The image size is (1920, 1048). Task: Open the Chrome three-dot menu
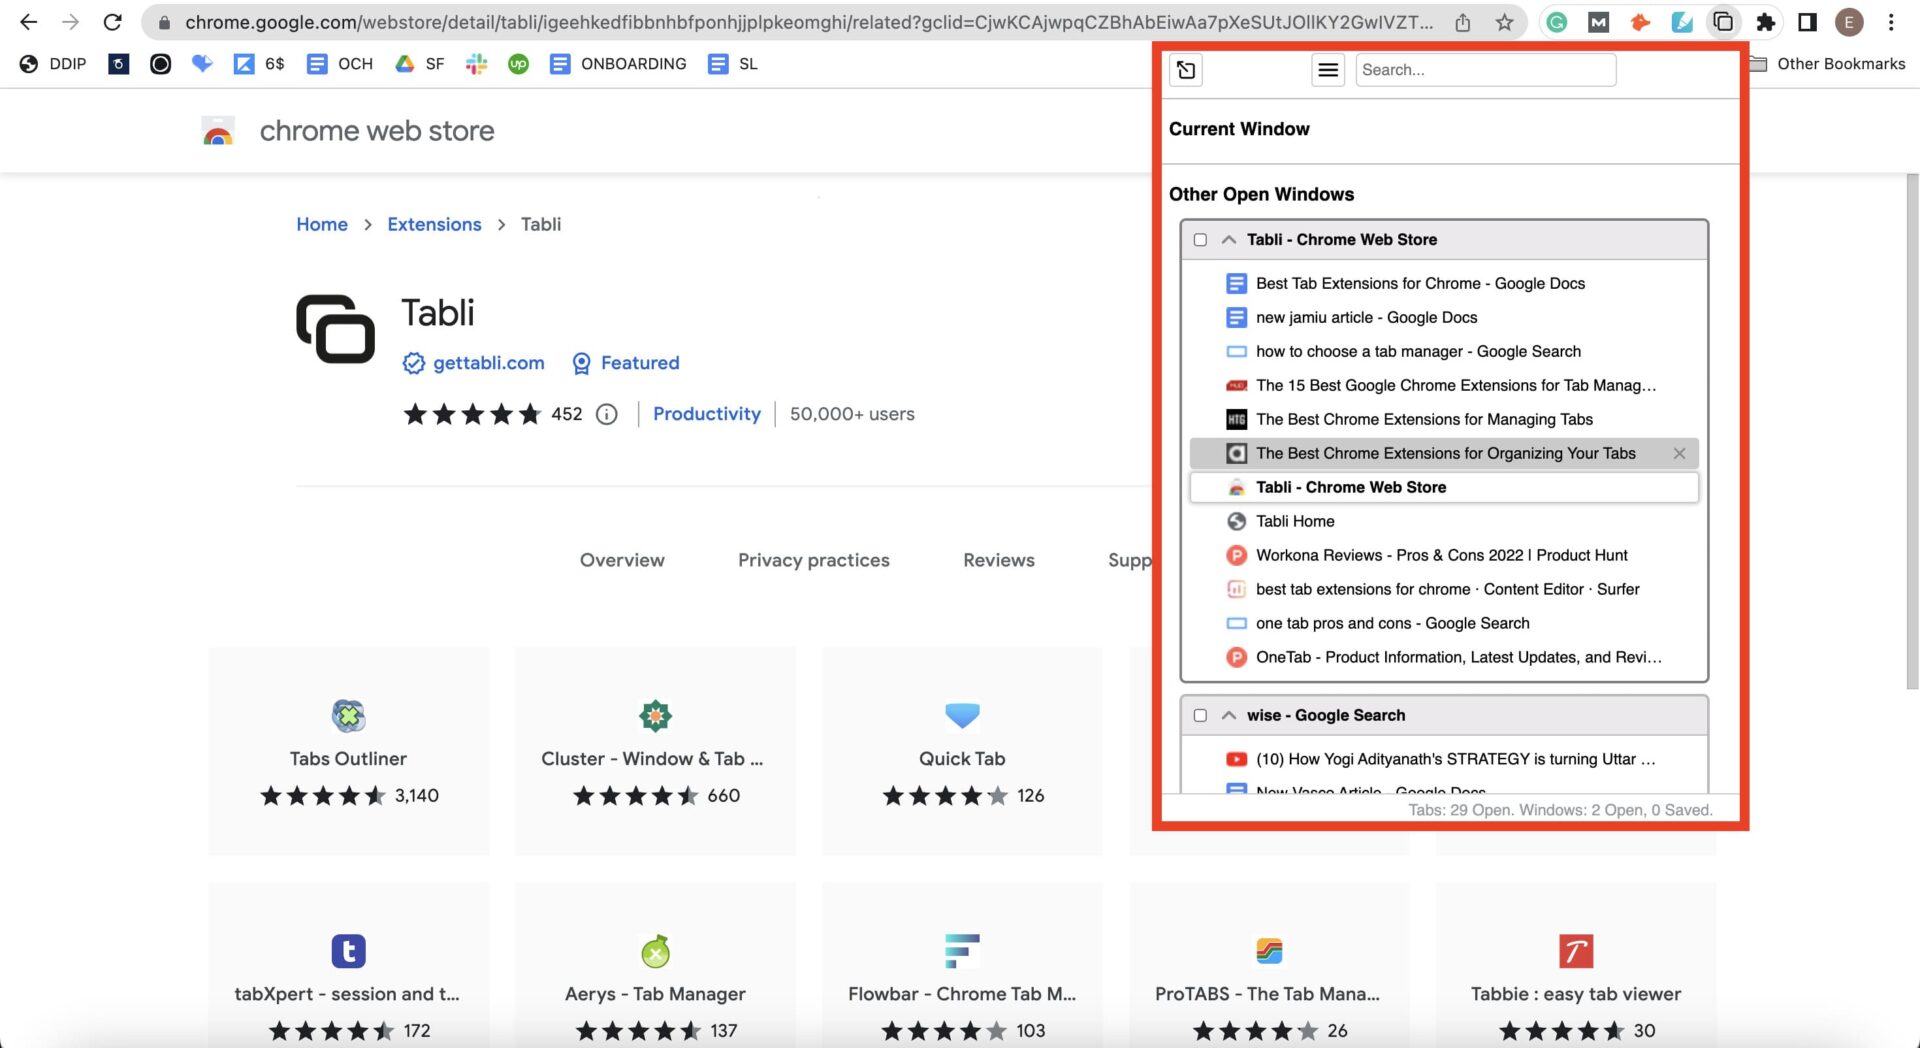[1891, 22]
